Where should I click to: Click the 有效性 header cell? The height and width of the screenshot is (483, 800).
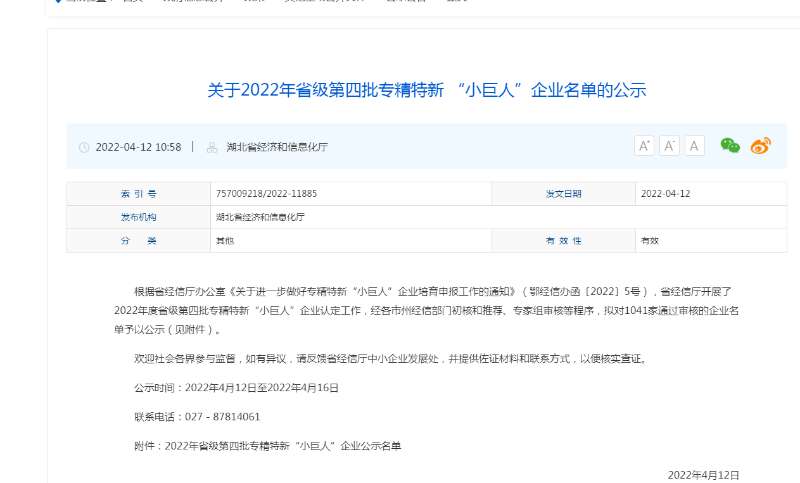point(563,241)
